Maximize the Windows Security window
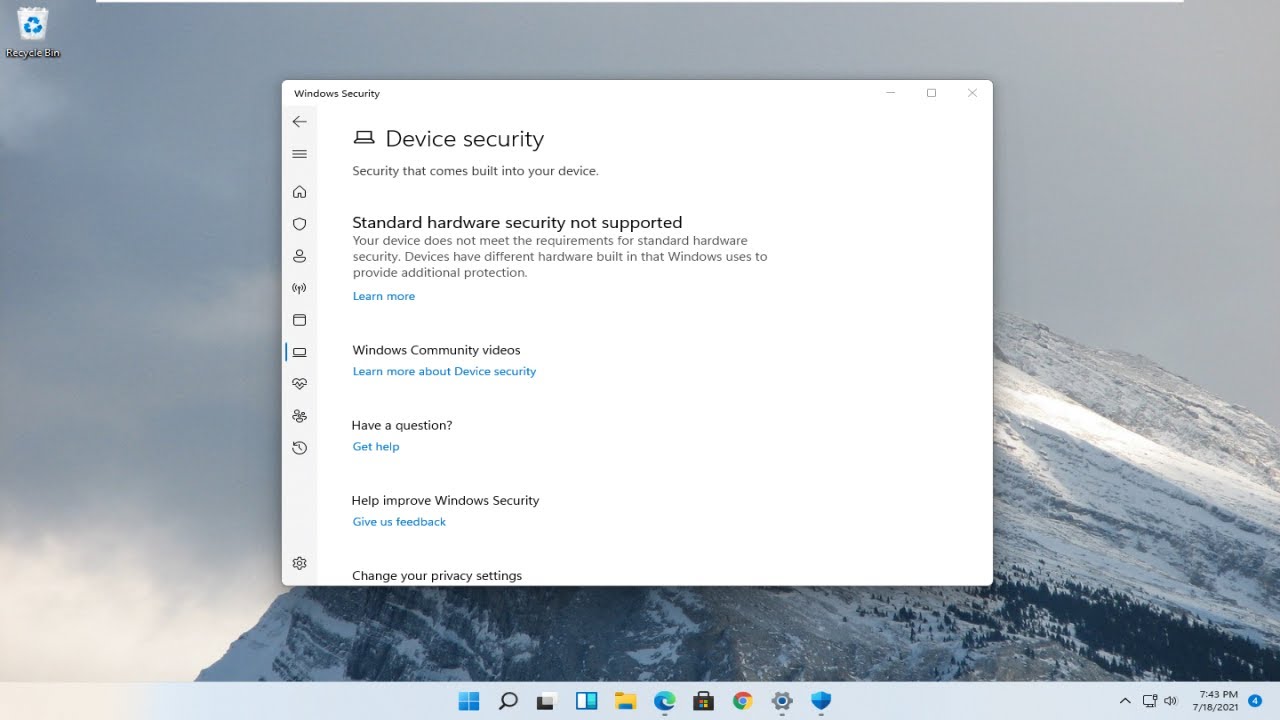This screenshot has height=720, width=1280. [x=931, y=93]
